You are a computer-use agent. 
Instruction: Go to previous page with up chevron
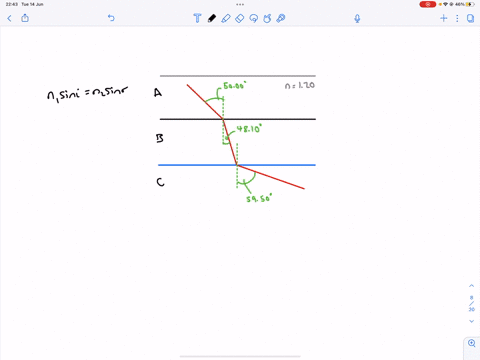click(471, 286)
